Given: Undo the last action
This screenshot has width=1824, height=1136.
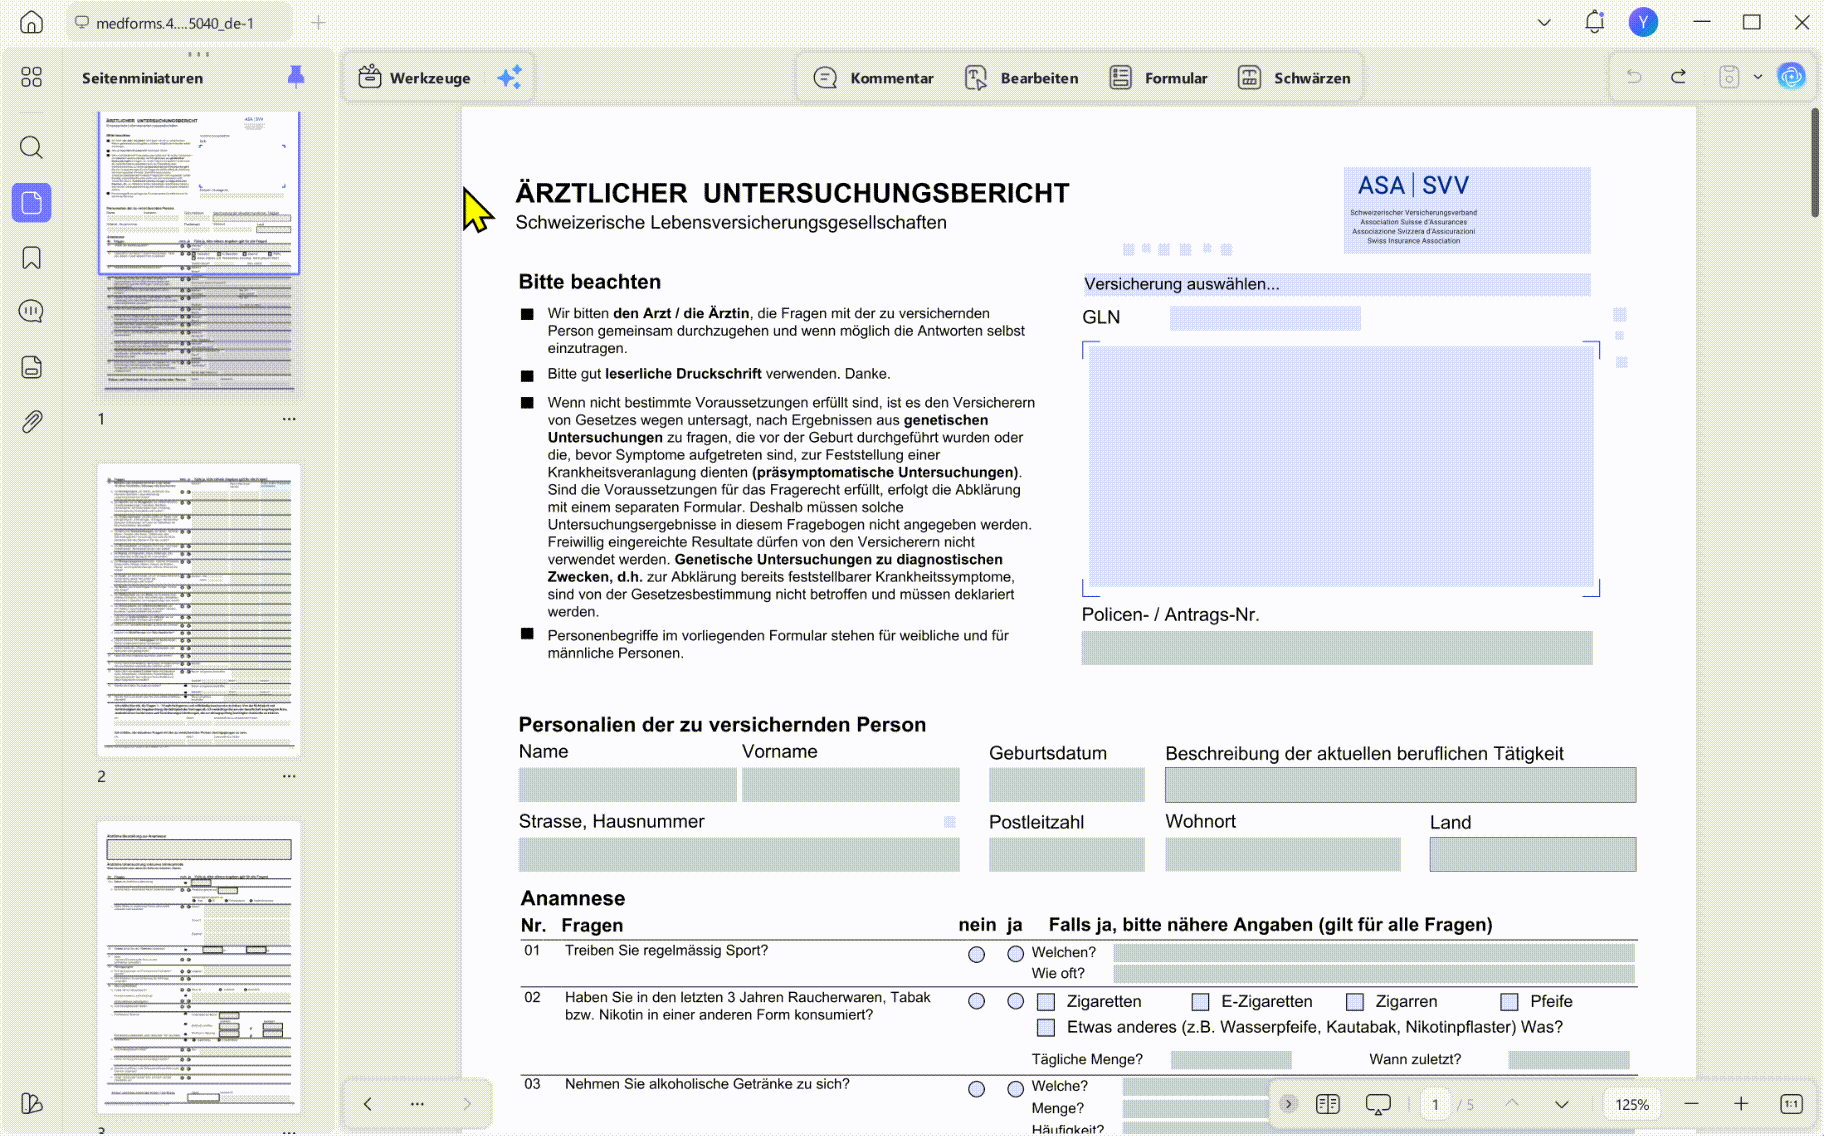Looking at the screenshot, I should (x=1634, y=77).
